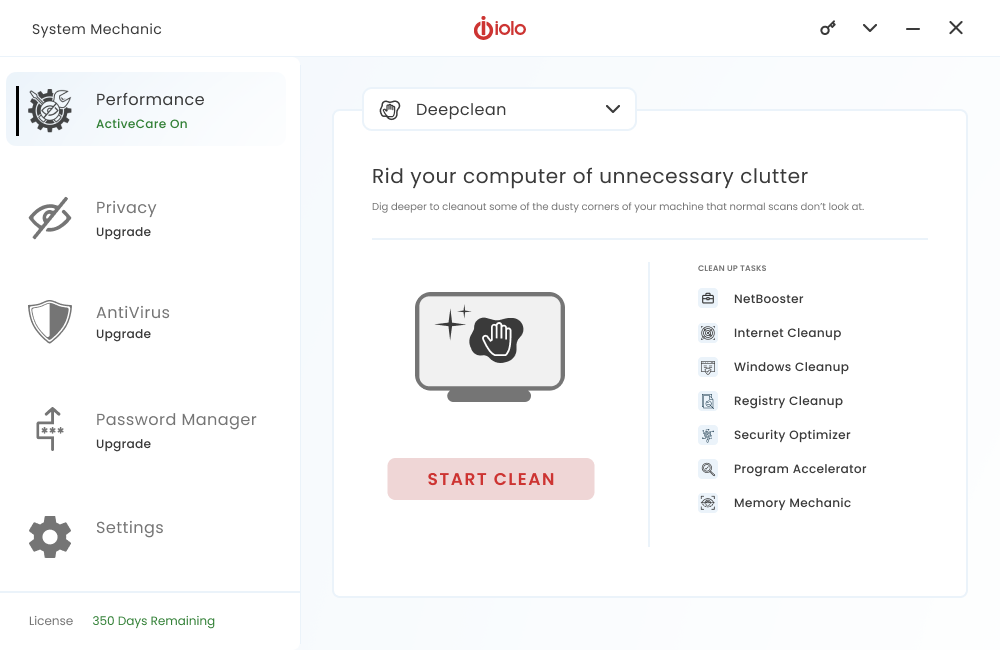Viewport: 1000px width, 650px height.
Task: Select the NetBooster task label
Action: pyautogui.click(x=768, y=299)
